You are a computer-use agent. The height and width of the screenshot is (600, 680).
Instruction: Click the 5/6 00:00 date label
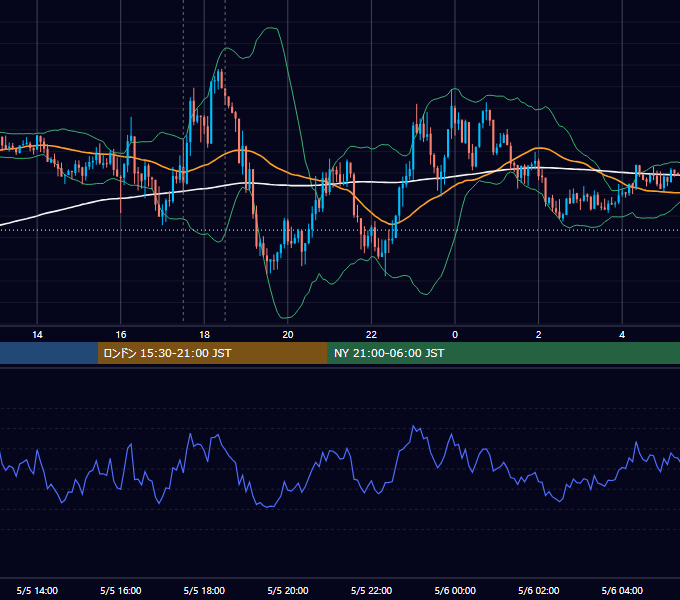pos(455,591)
